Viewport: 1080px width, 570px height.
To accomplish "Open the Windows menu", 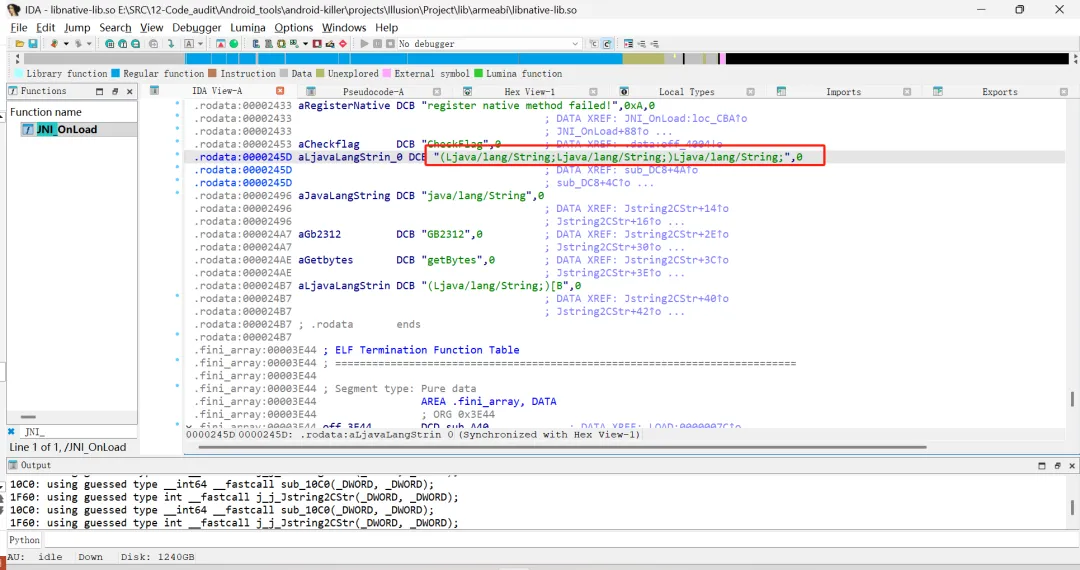I will click(x=344, y=28).
